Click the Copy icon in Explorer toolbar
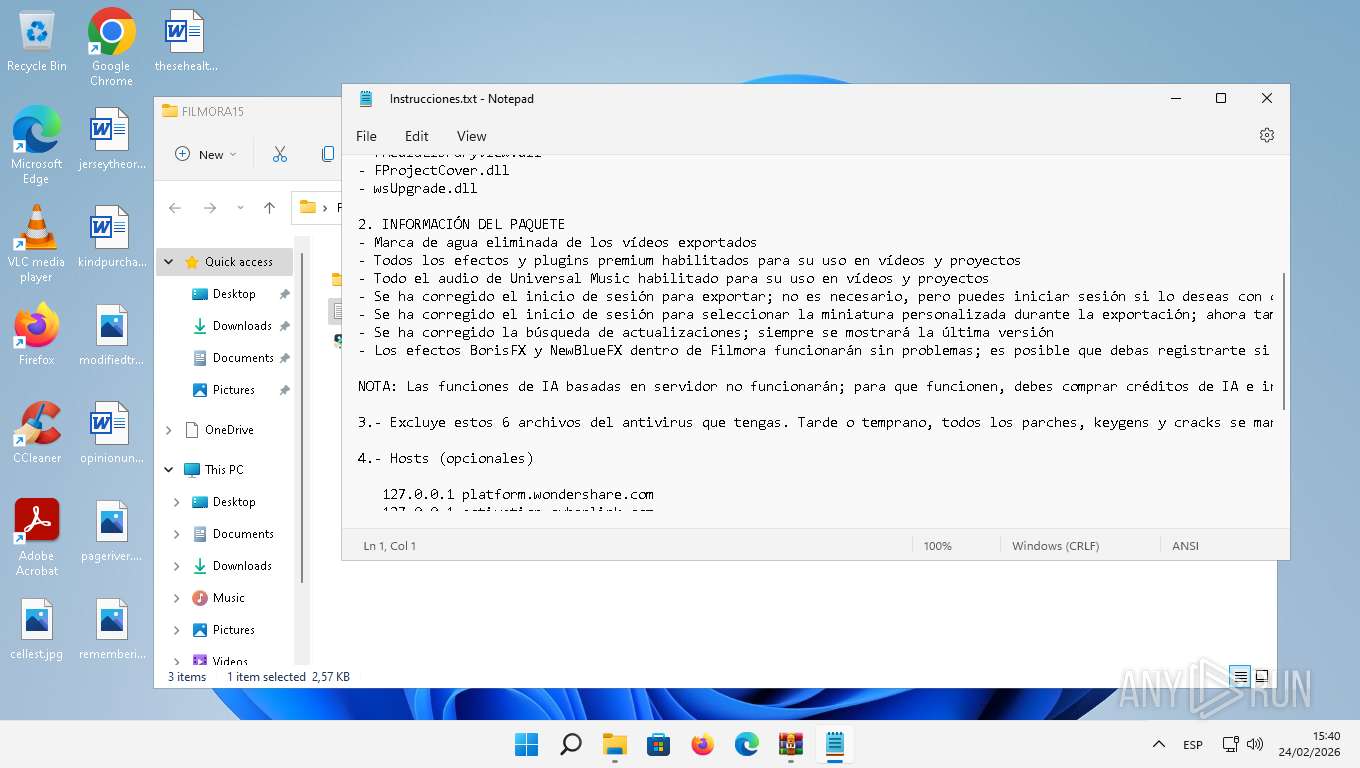 (327, 154)
